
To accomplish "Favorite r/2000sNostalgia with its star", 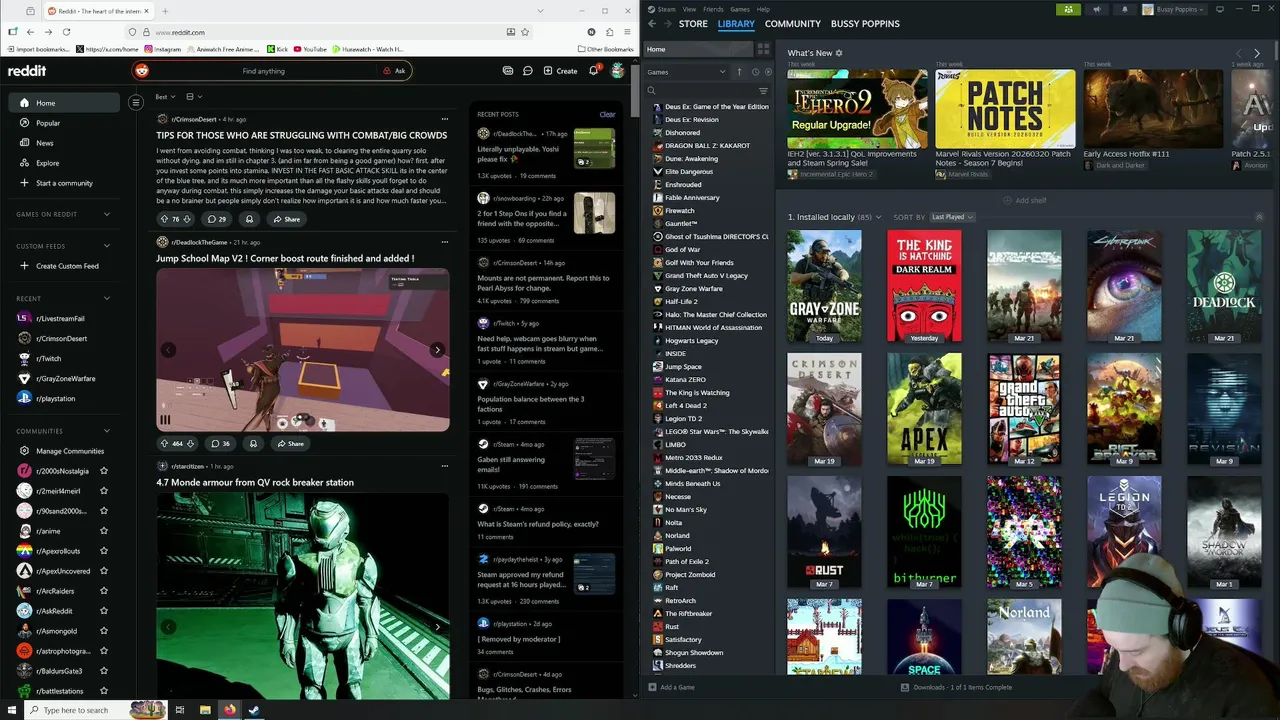I will [104, 471].
